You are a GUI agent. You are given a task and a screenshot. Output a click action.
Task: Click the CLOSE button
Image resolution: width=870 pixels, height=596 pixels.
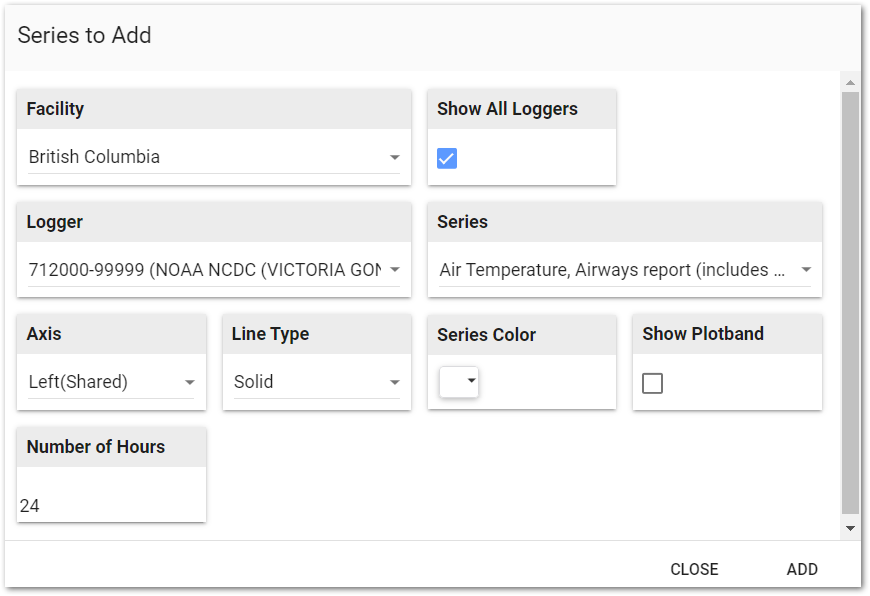(694, 569)
